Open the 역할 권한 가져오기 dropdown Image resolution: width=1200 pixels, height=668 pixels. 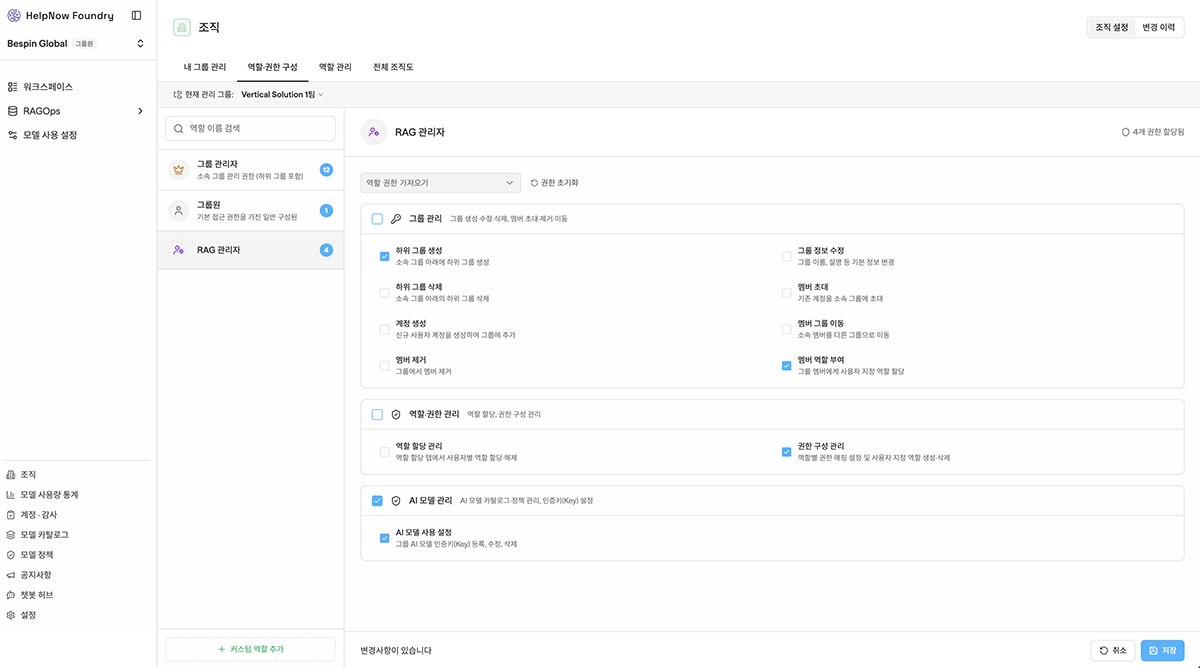(x=440, y=183)
